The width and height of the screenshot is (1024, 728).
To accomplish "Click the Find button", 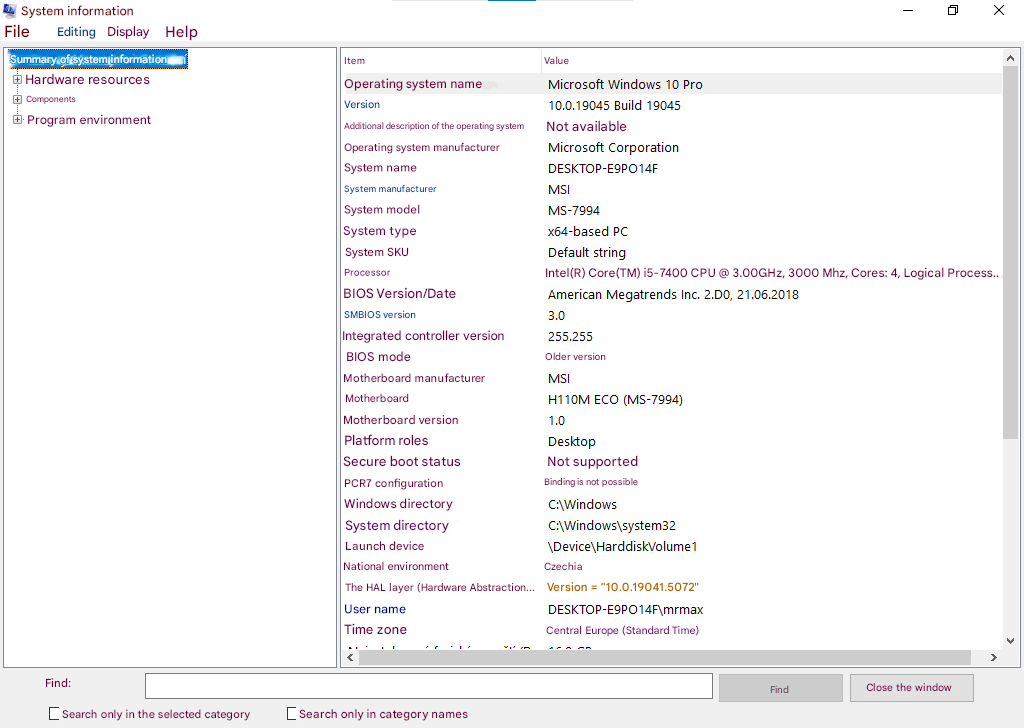I will tap(780, 688).
